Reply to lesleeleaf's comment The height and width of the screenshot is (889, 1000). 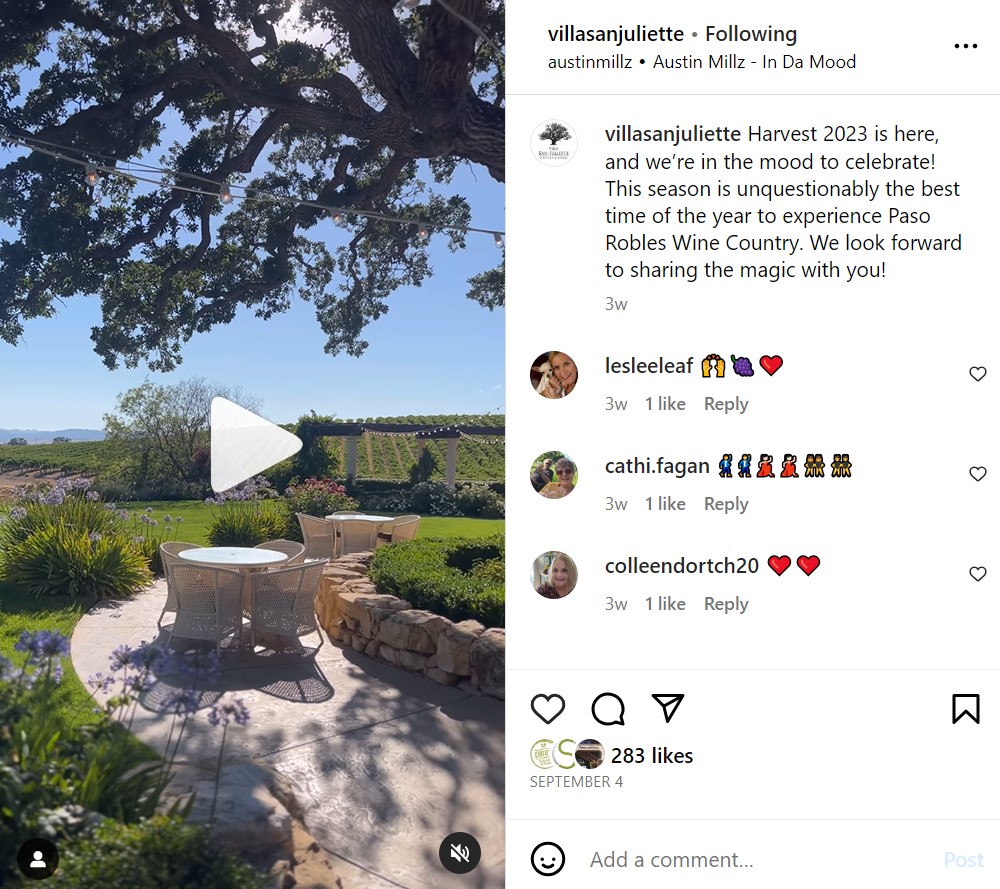click(x=726, y=404)
